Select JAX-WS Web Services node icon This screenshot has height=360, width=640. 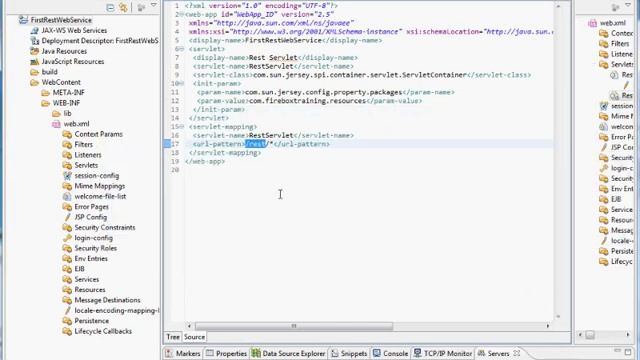(x=35, y=31)
